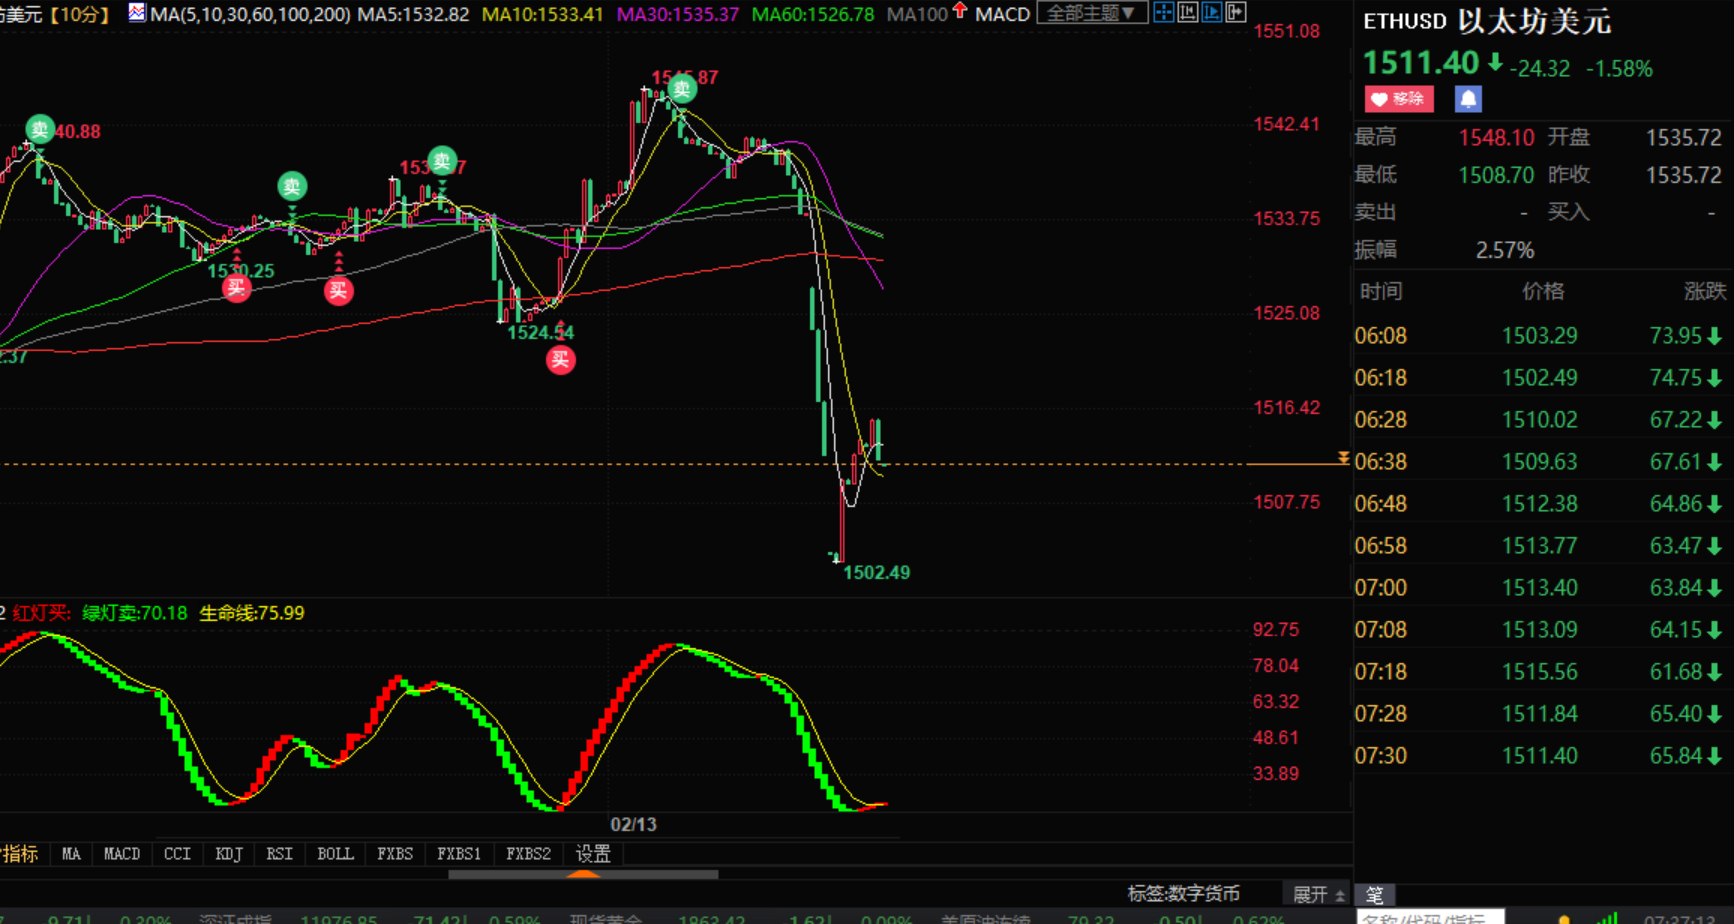This screenshot has width=1734, height=924.
Task: Click the 买 buy marker under 1530.25
Action: (x=237, y=289)
